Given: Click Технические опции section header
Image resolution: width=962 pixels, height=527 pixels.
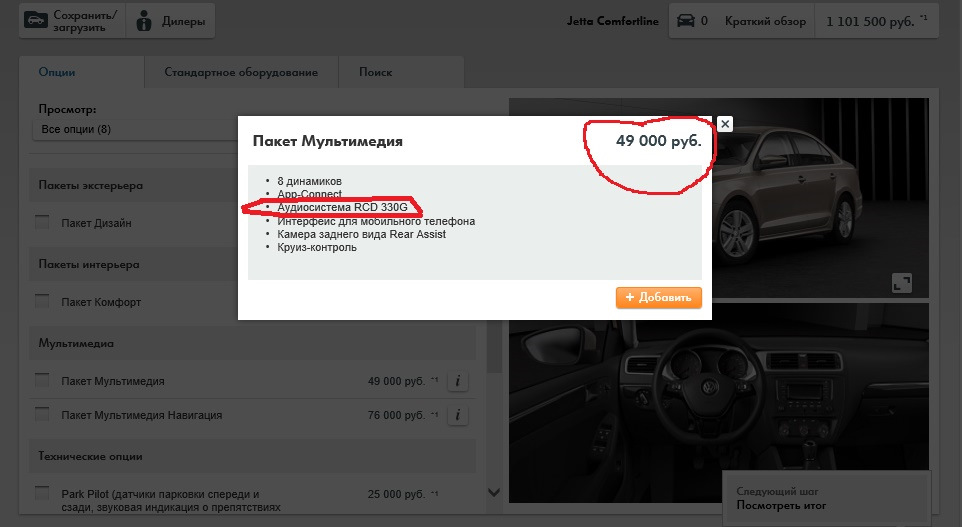Looking at the screenshot, I should point(252,456).
